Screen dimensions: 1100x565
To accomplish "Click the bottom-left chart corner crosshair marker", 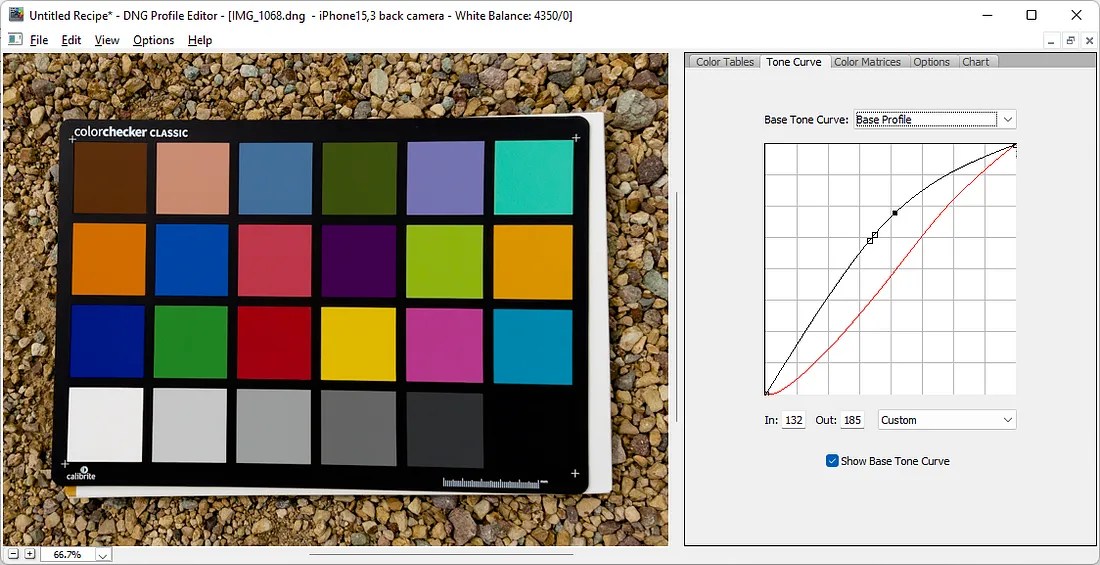I will 65,464.
